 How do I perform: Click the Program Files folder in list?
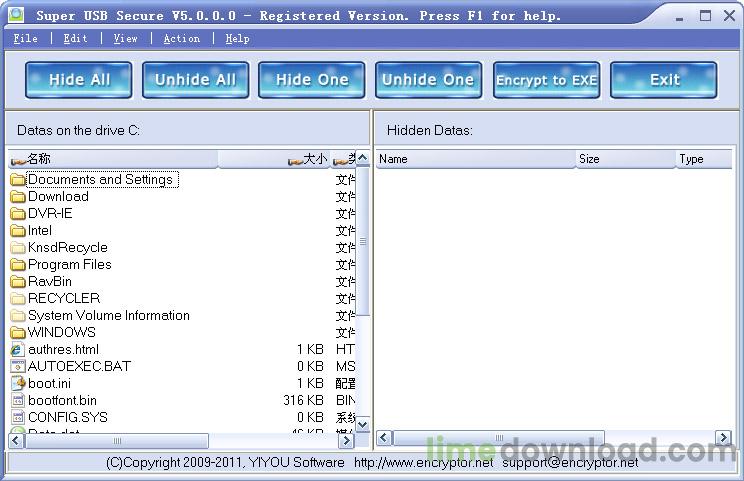69,265
